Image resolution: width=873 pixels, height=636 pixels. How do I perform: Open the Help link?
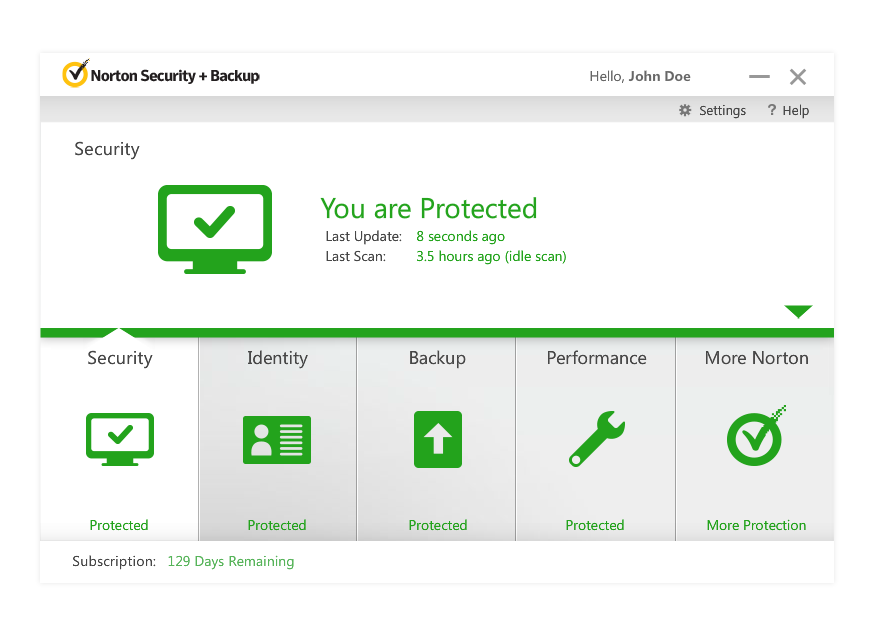click(788, 111)
